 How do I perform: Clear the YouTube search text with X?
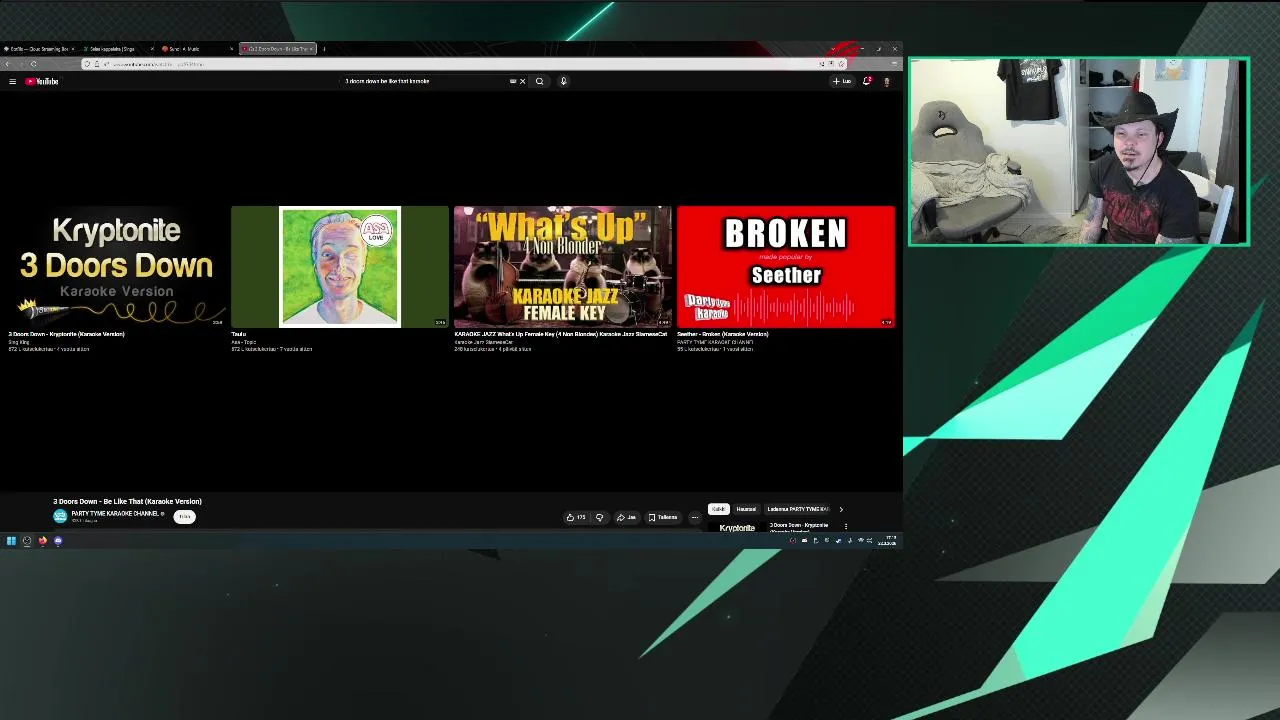click(x=522, y=81)
